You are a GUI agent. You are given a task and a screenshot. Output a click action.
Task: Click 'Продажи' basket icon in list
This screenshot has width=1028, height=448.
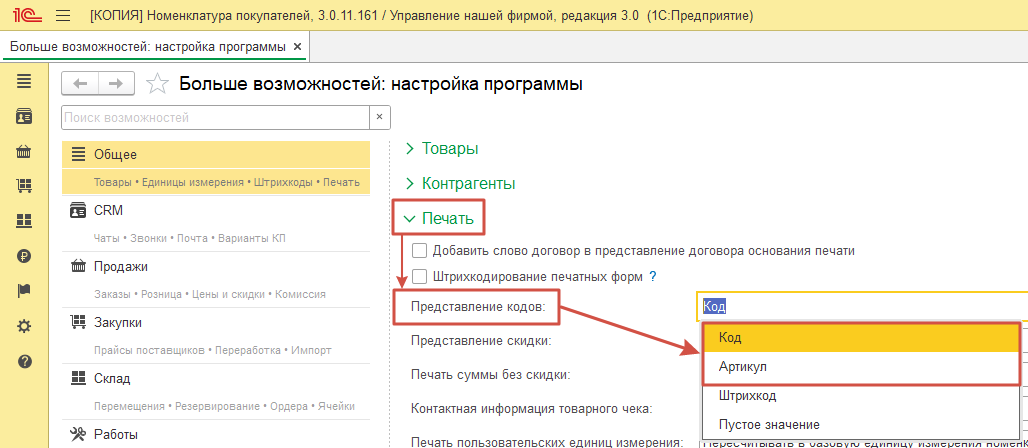coord(78,266)
